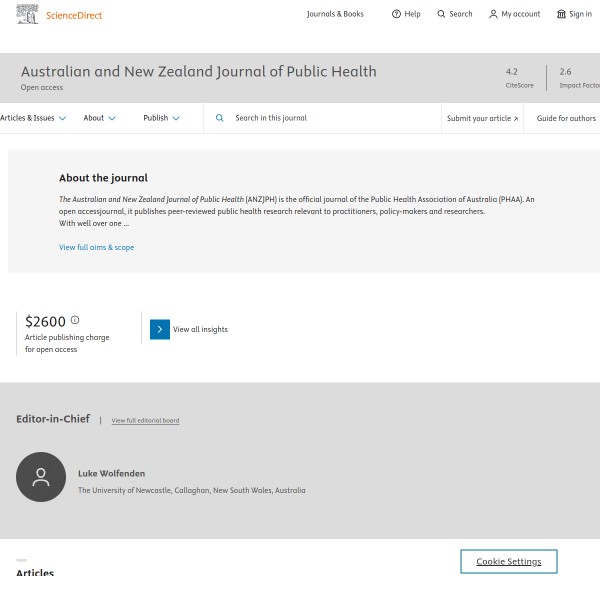Viewport: 600px width, 600px height.
Task: Open My account user icon
Action: (x=493, y=14)
